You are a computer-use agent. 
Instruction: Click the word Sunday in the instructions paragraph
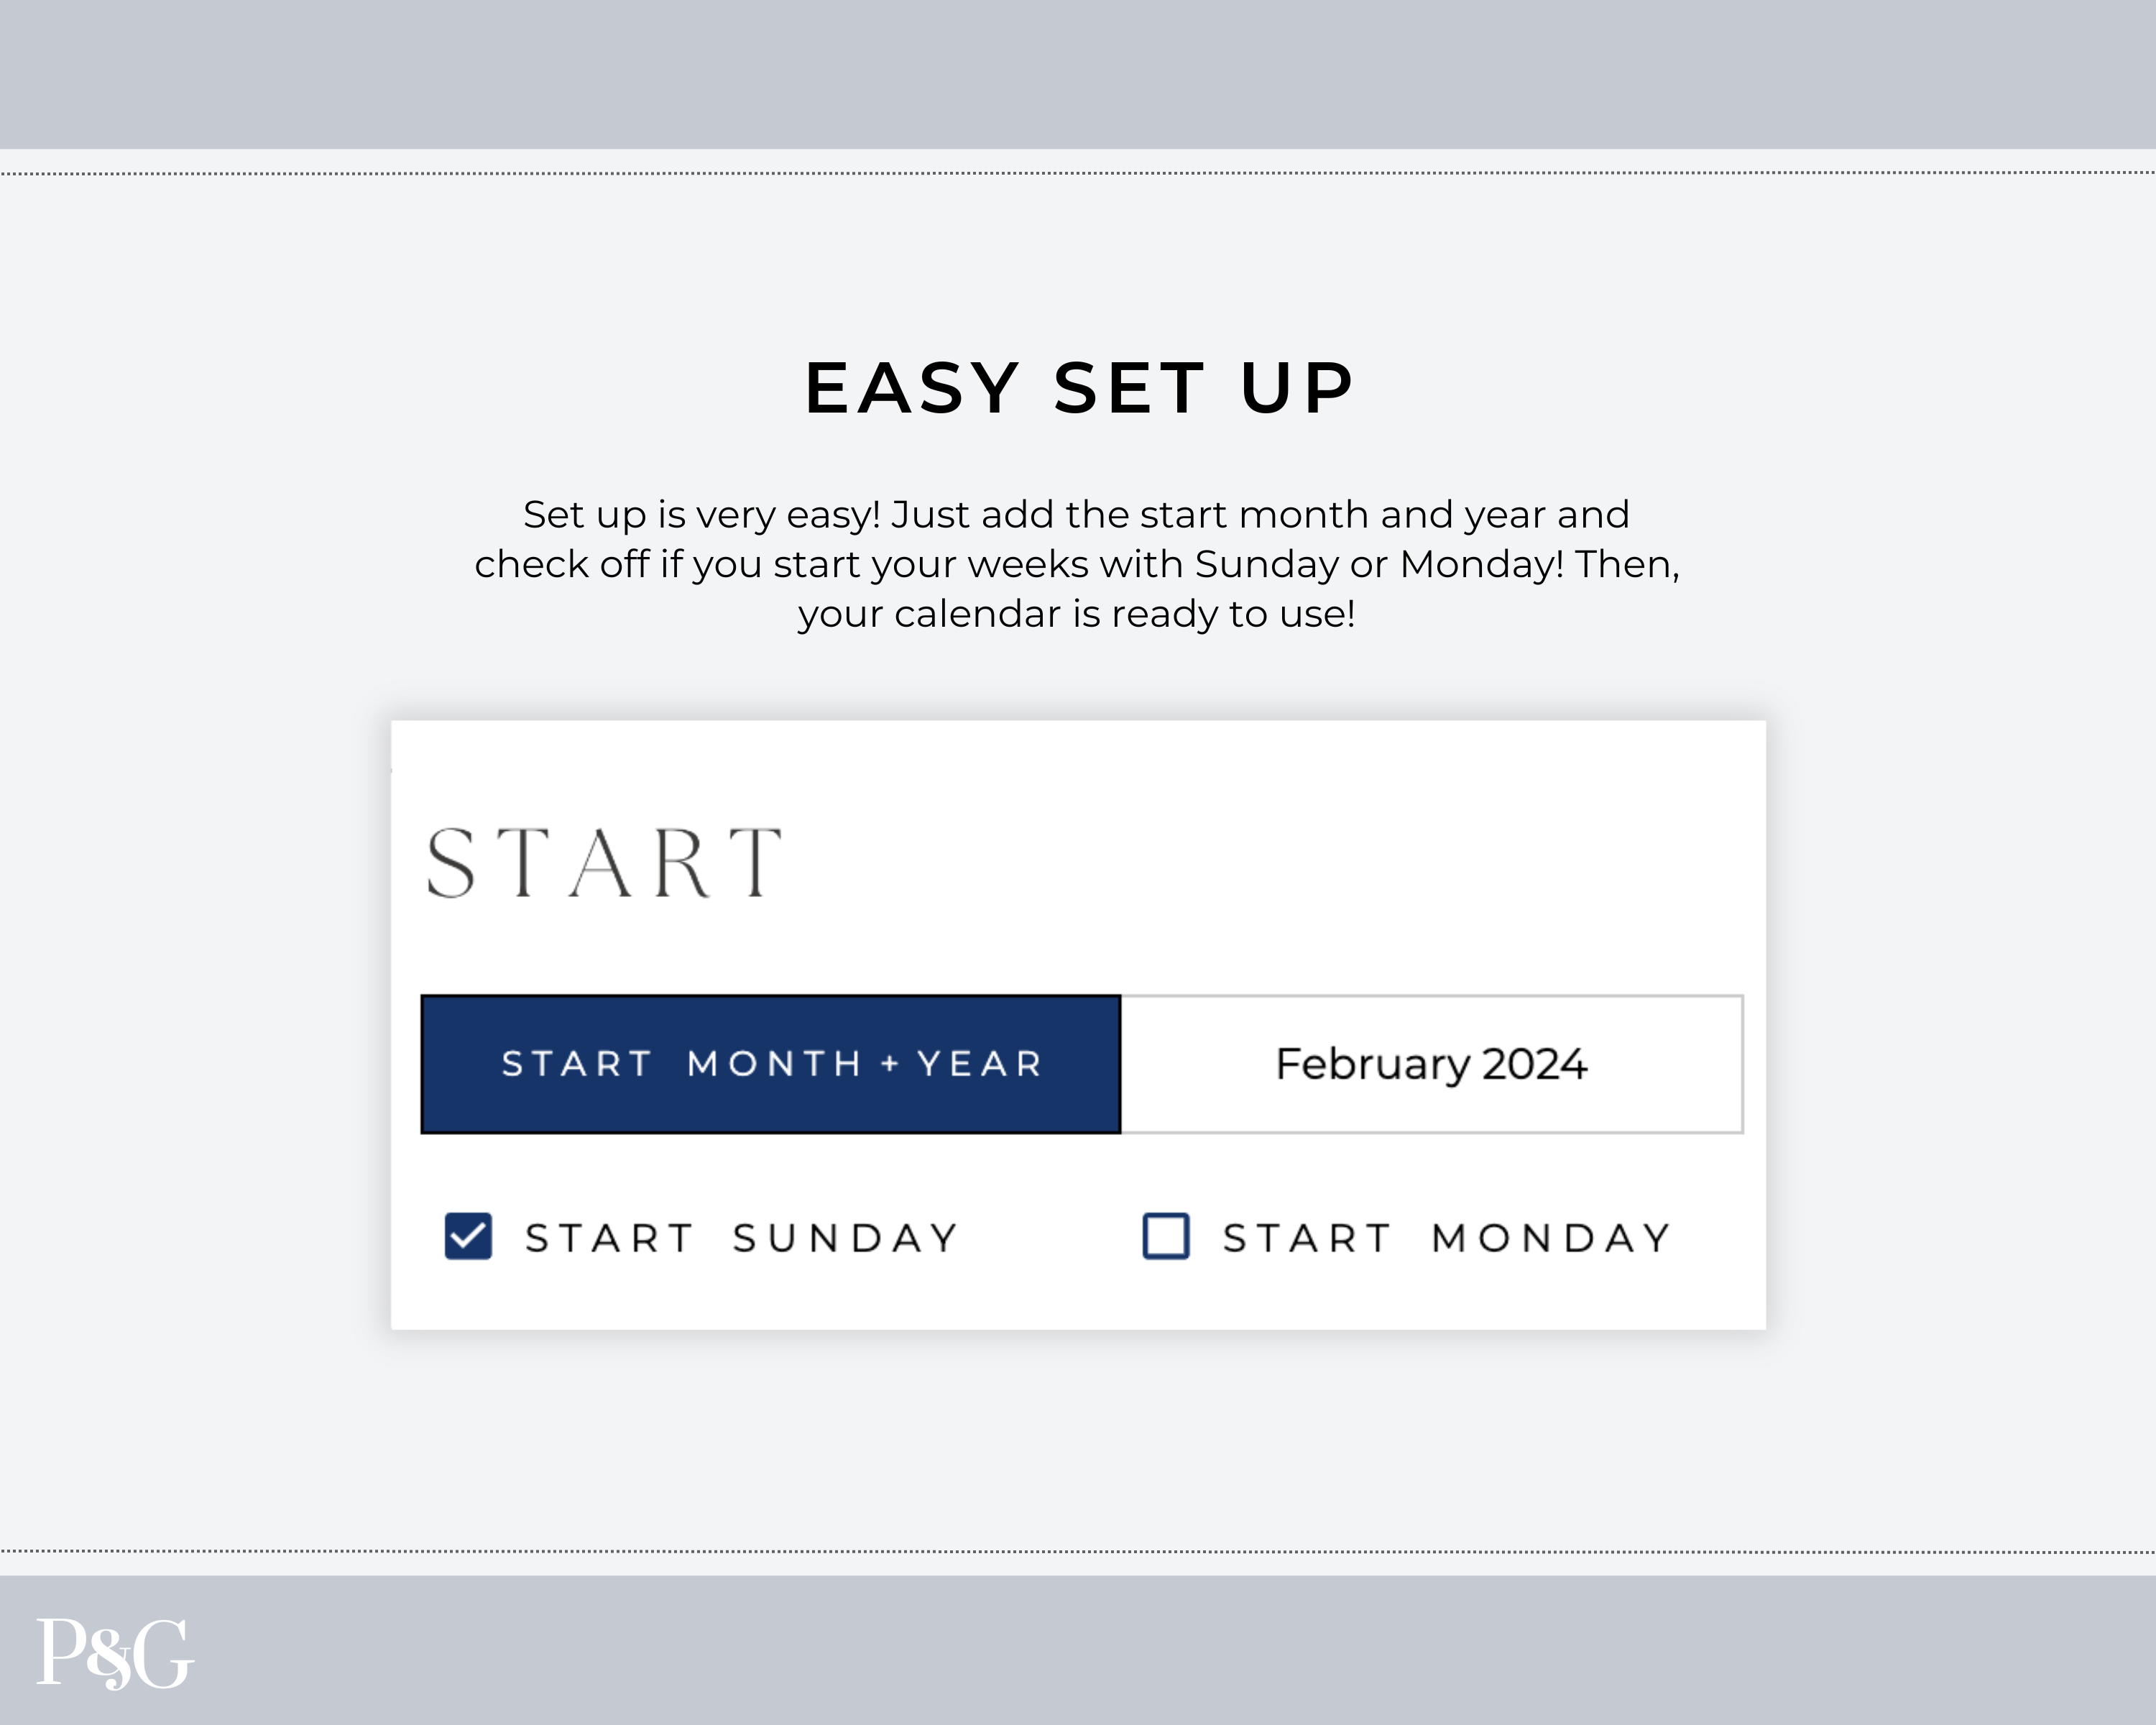[x=1266, y=564]
